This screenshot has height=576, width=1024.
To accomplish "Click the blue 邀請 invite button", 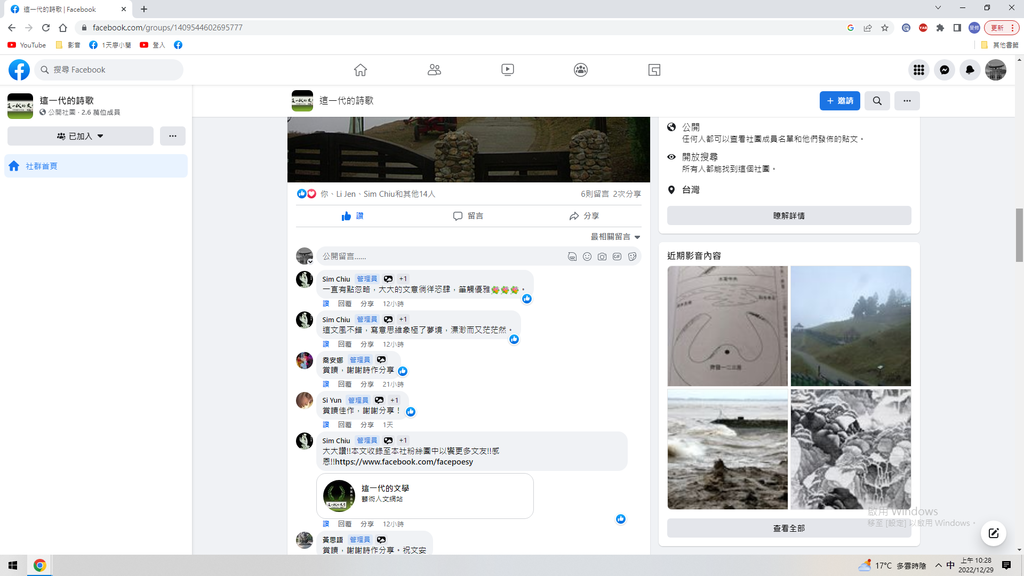I will (839, 101).
